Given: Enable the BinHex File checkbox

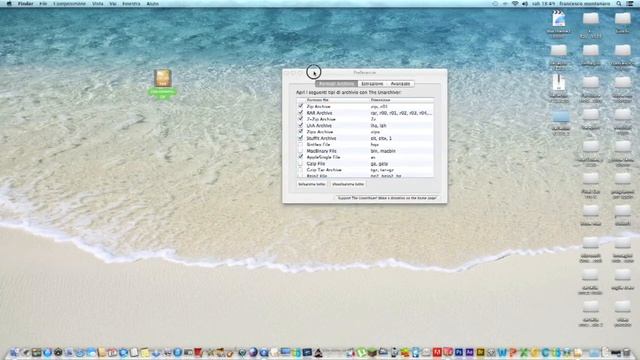Looking at the screenshot, I should (x=301, y=144).
